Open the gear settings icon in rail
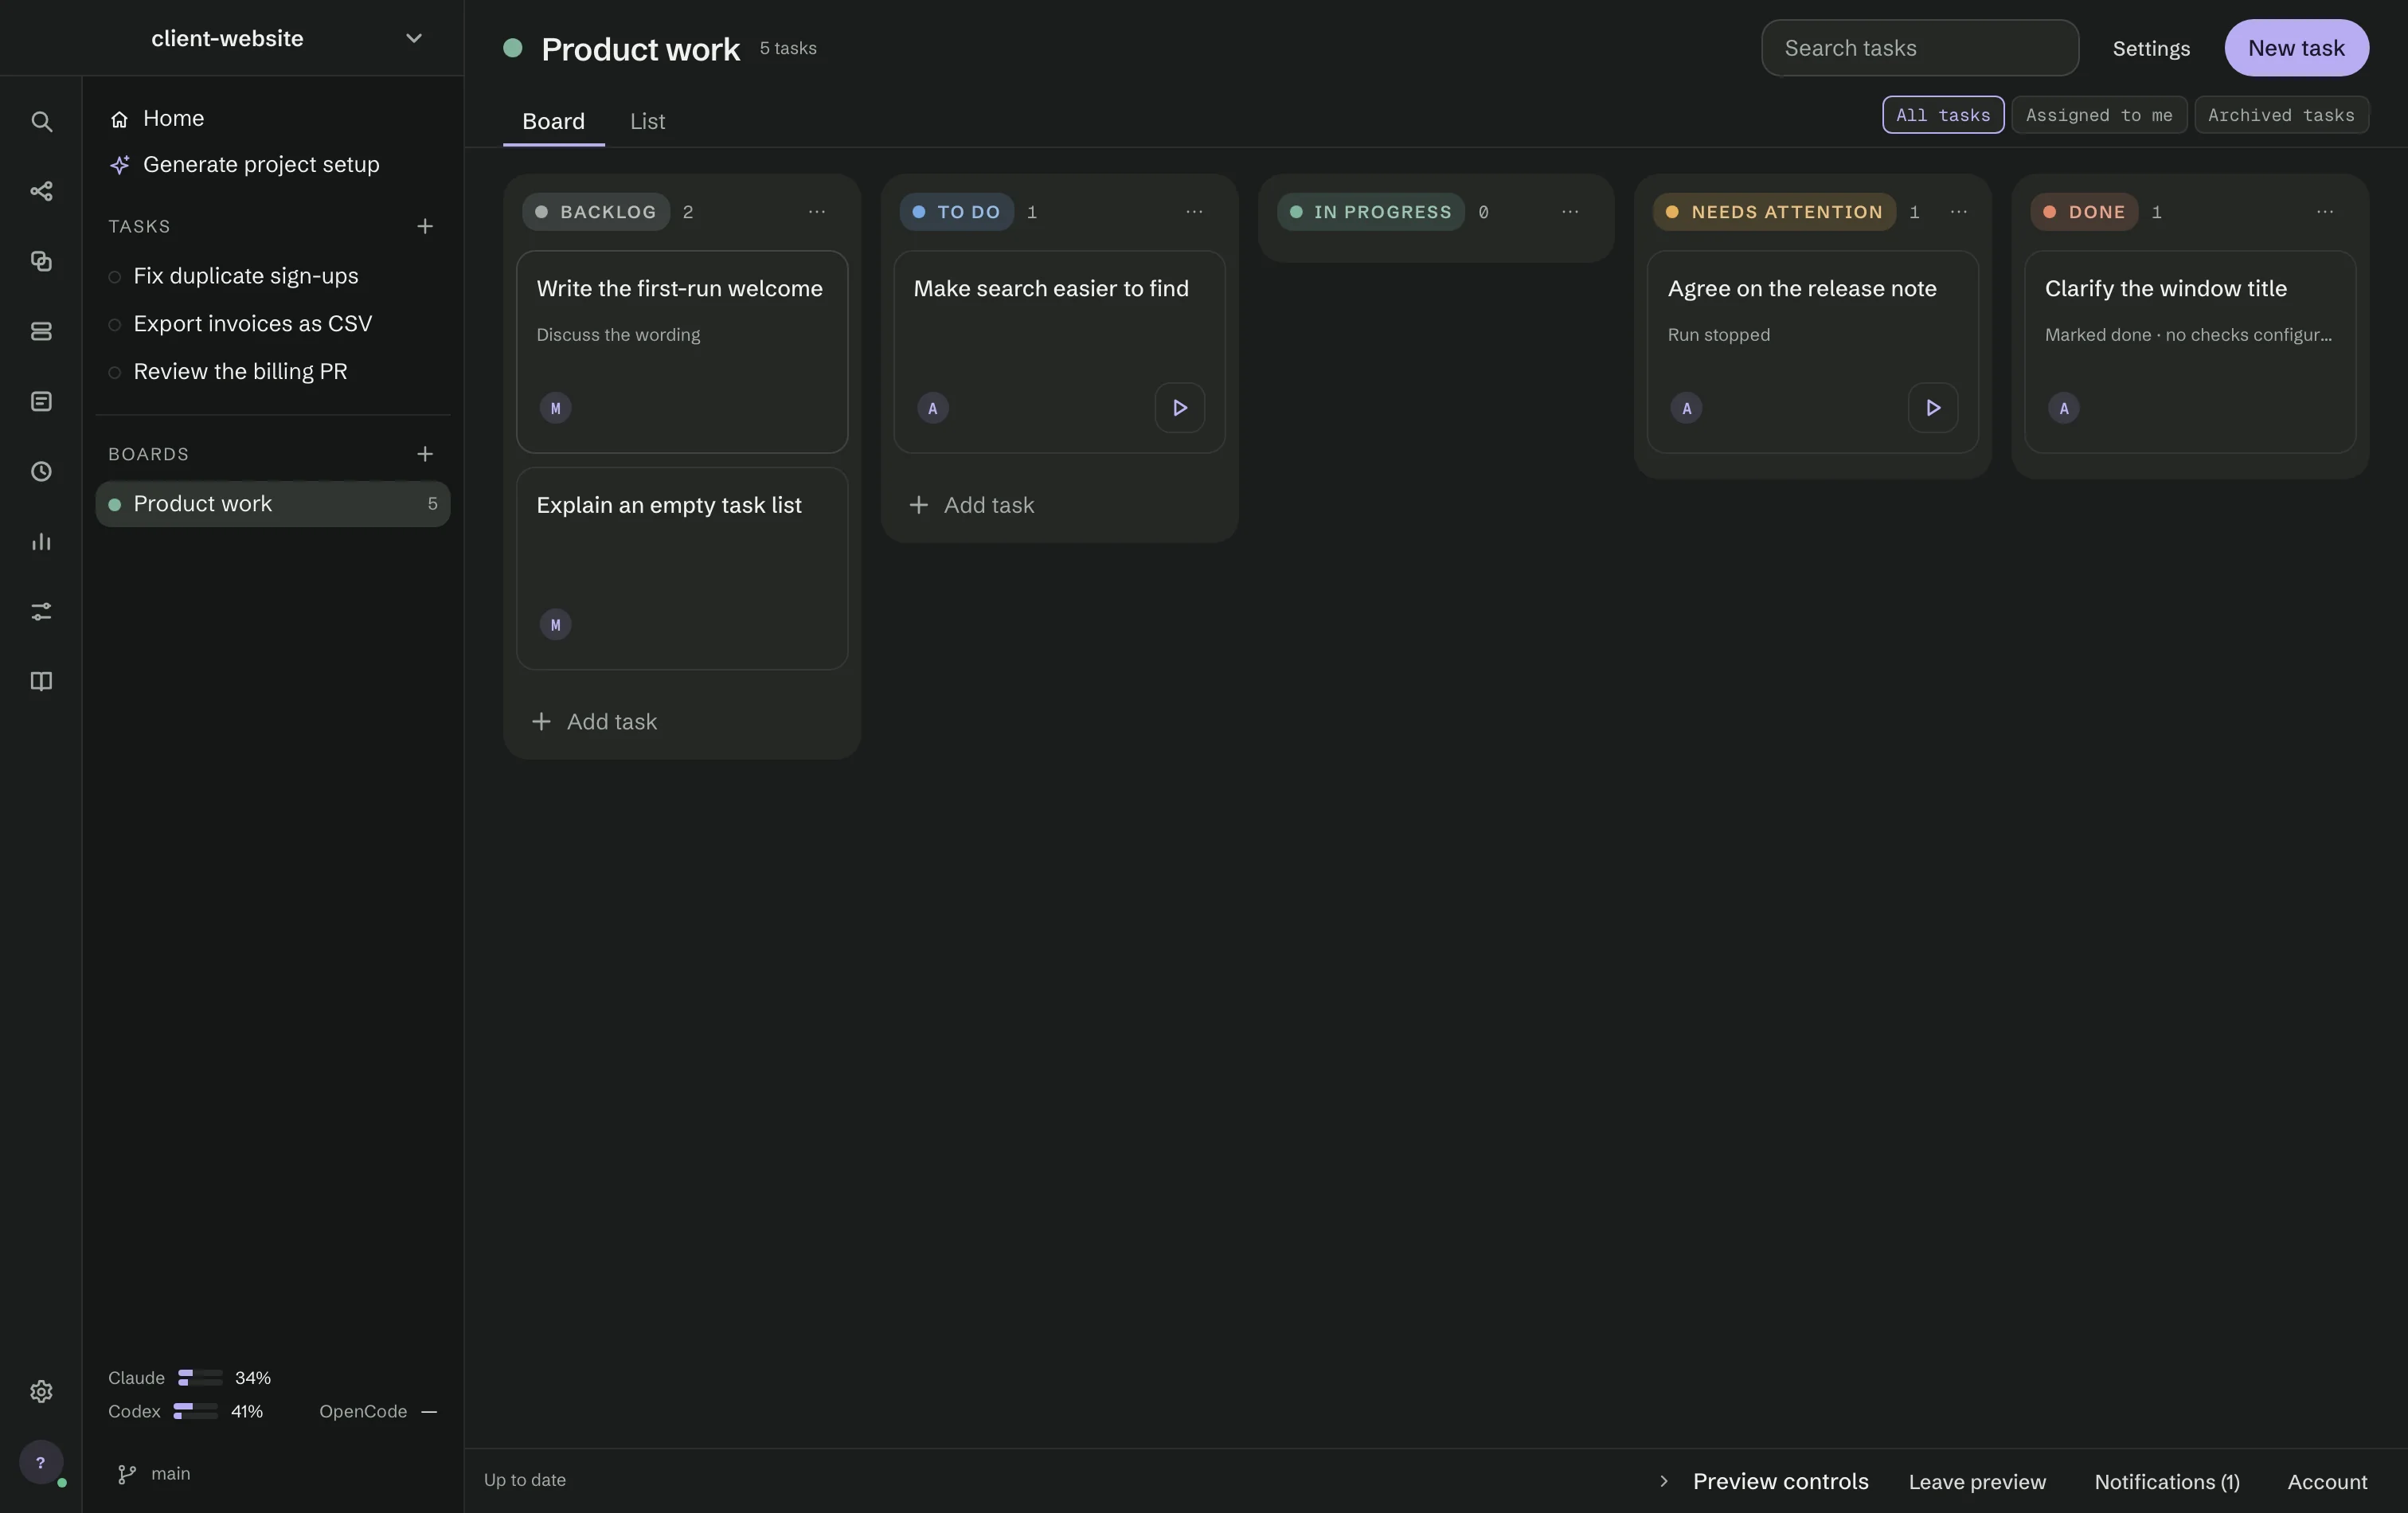 tap(41, 1391)
